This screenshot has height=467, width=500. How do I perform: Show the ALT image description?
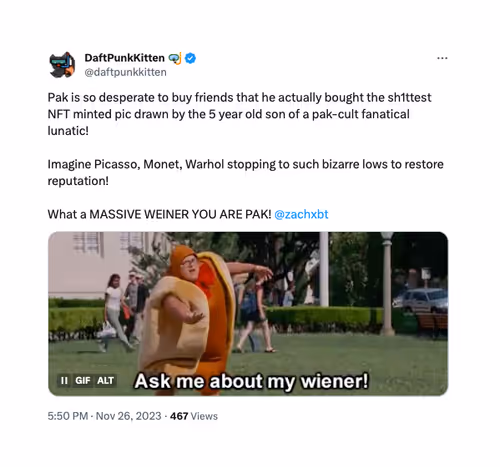click(x=105, y=380)
